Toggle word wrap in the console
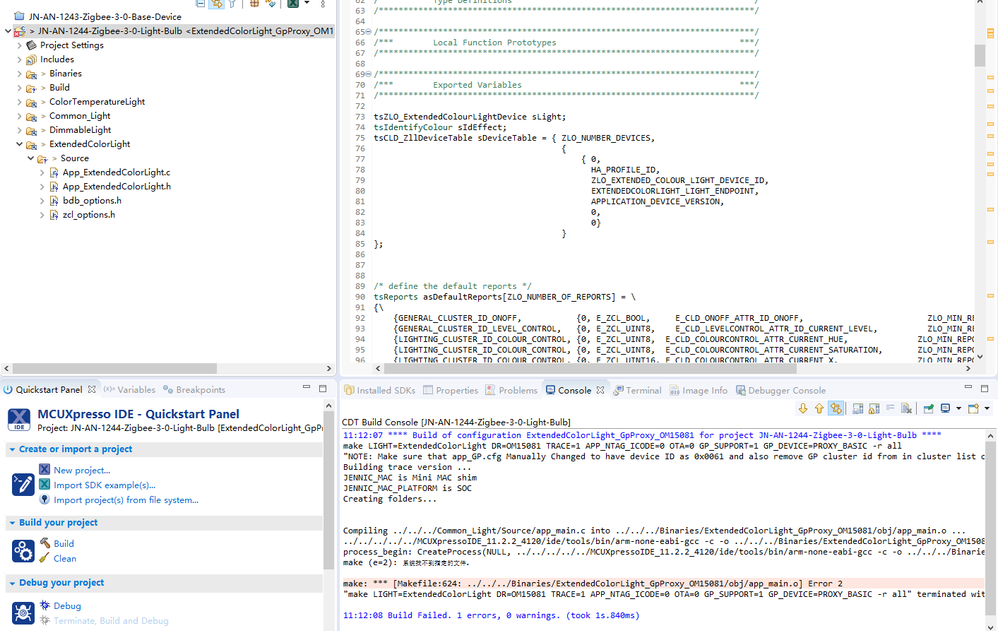The image size is (998, 631). tap(891, 406)
